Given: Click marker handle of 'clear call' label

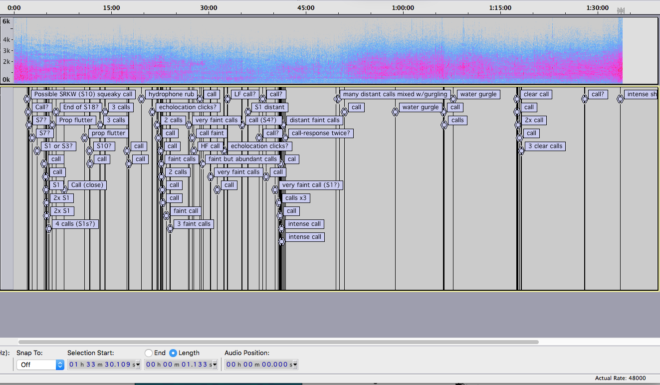Looking at the screenshot, I should 516,99.
